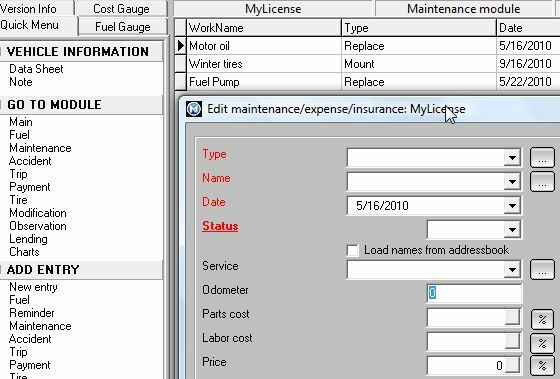The image size is (560, 379).
Task: Expand the Type dropdown
Action: (x=512, y=158)
